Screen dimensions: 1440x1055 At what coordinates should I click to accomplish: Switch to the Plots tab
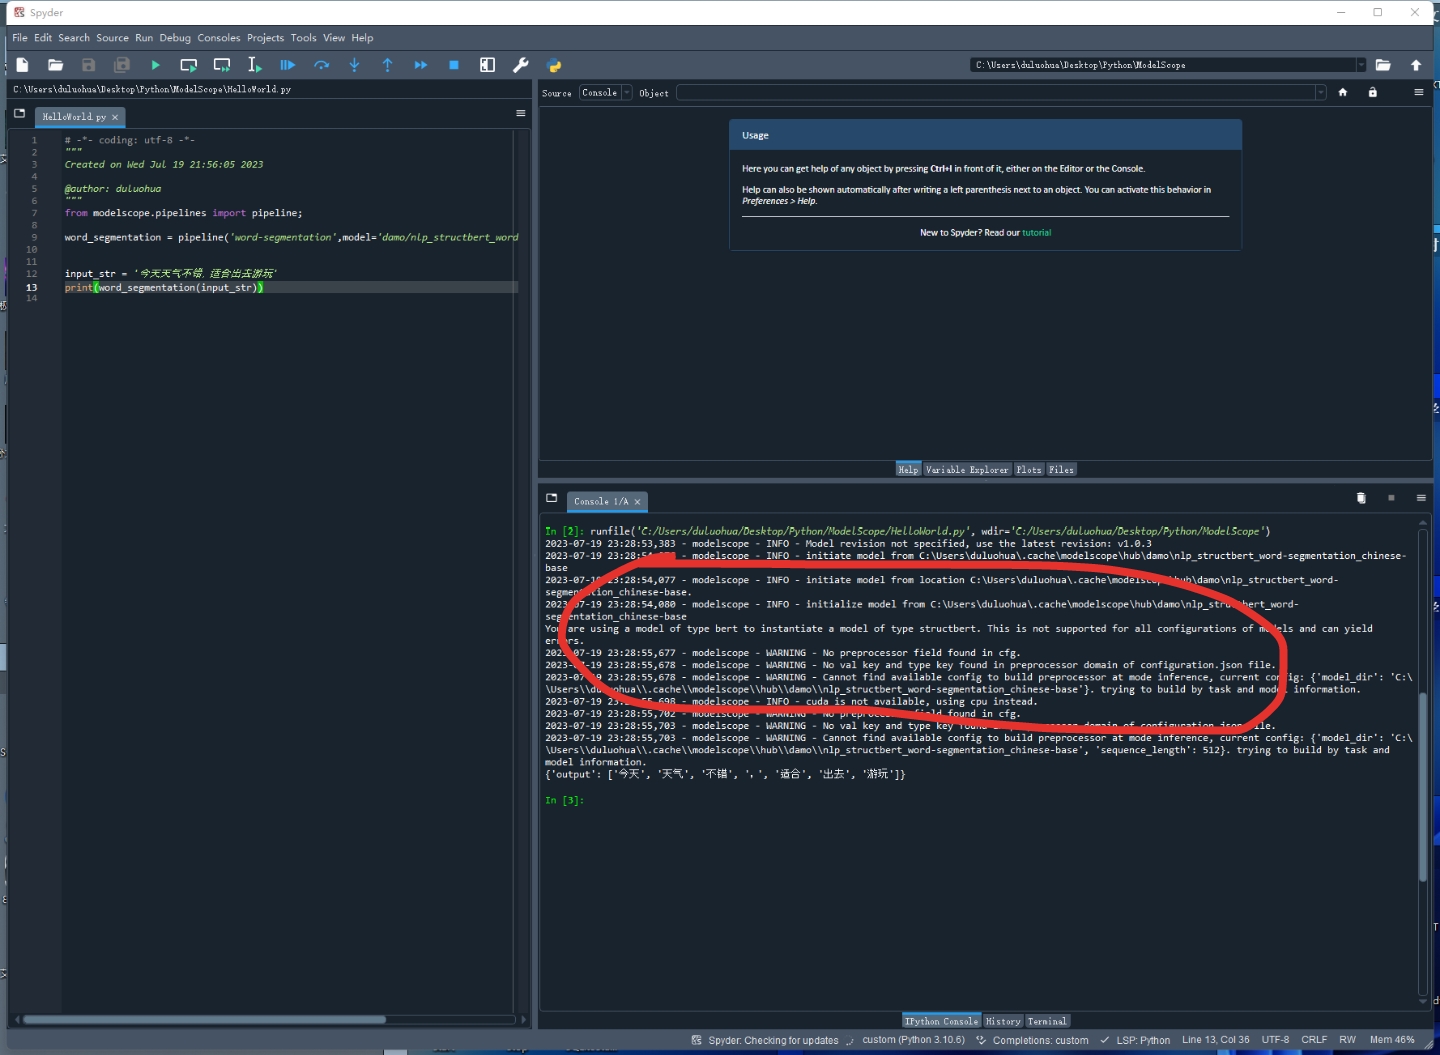[x=1029, y=470]
